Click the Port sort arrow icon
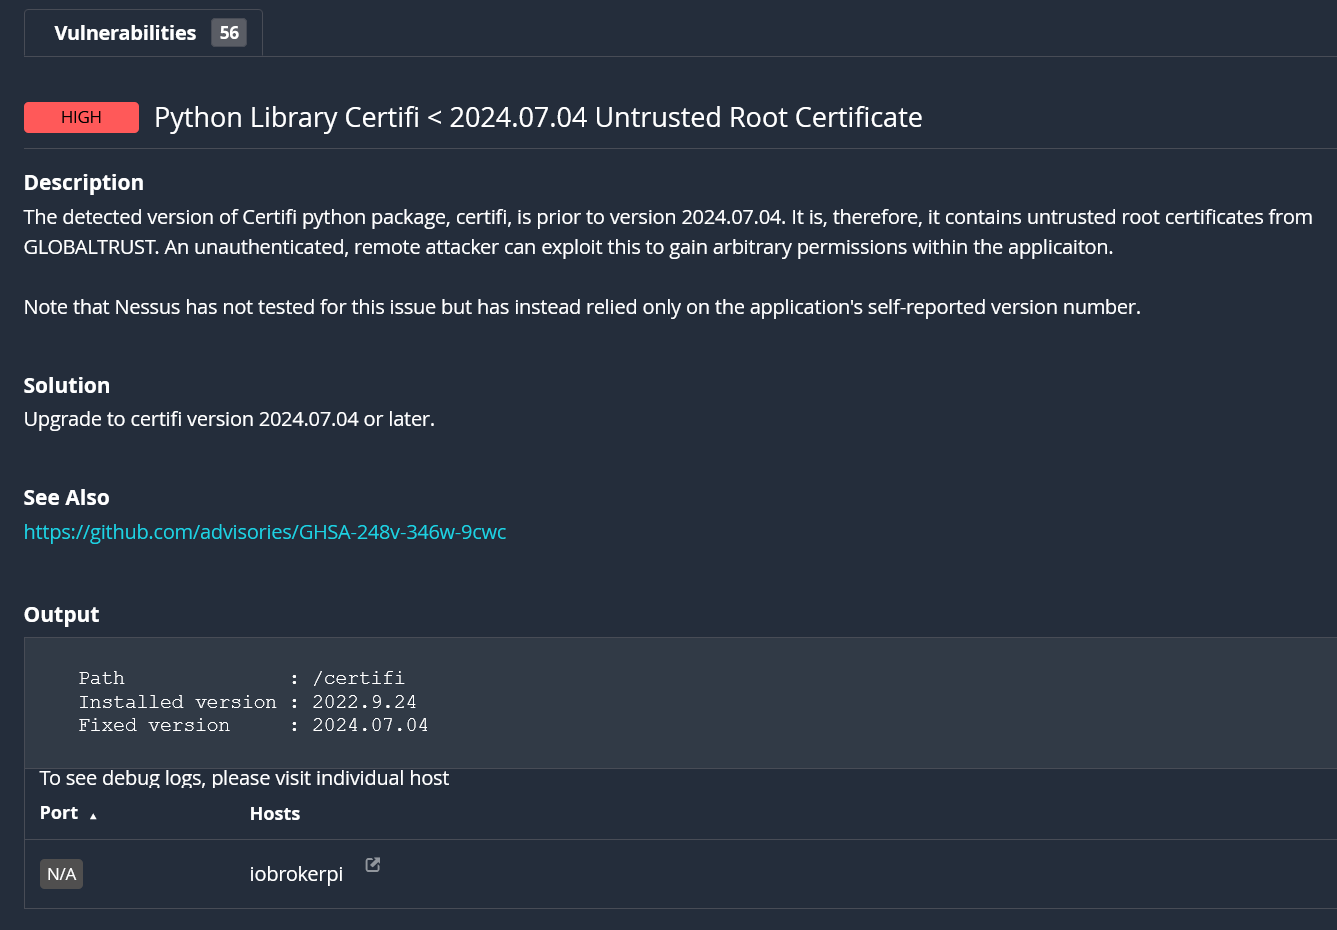 coord(93,816)
